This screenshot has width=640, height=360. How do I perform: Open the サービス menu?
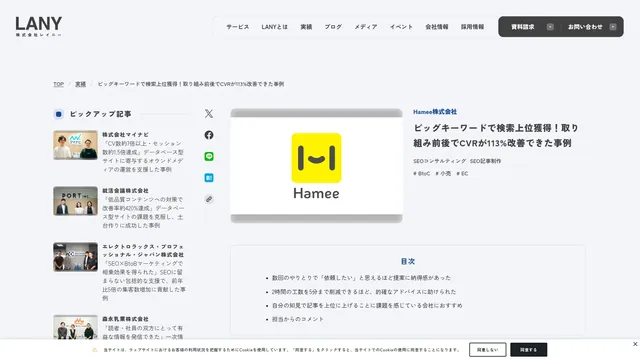pos(238,27)
